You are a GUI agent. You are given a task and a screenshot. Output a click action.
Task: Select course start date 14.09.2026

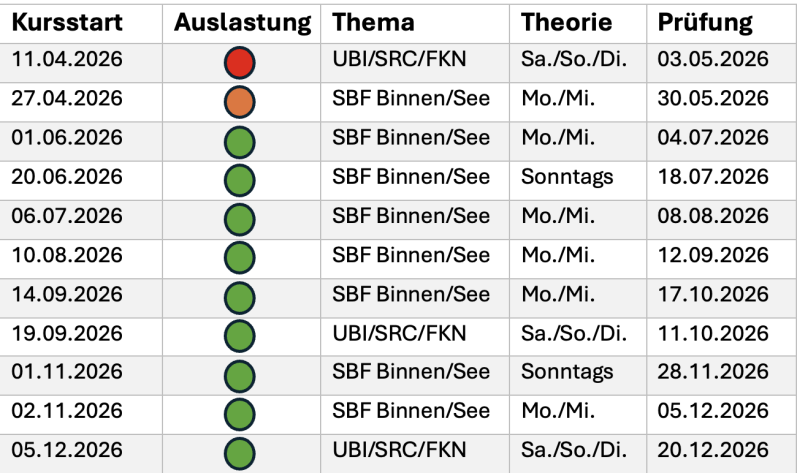67,295
